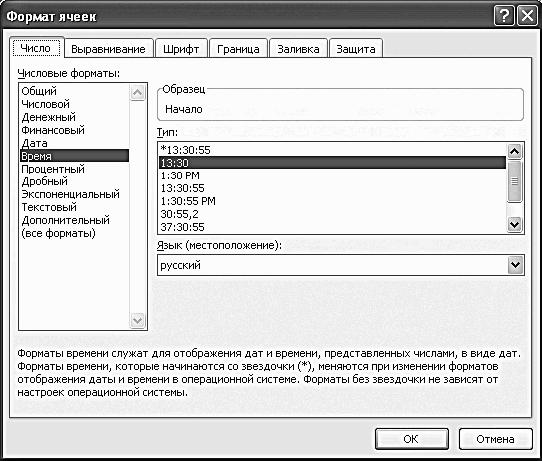This screenshot has width=542, height=461.
Task: Click the type list scroll-down arrow
Action: (x=514, y=224)
